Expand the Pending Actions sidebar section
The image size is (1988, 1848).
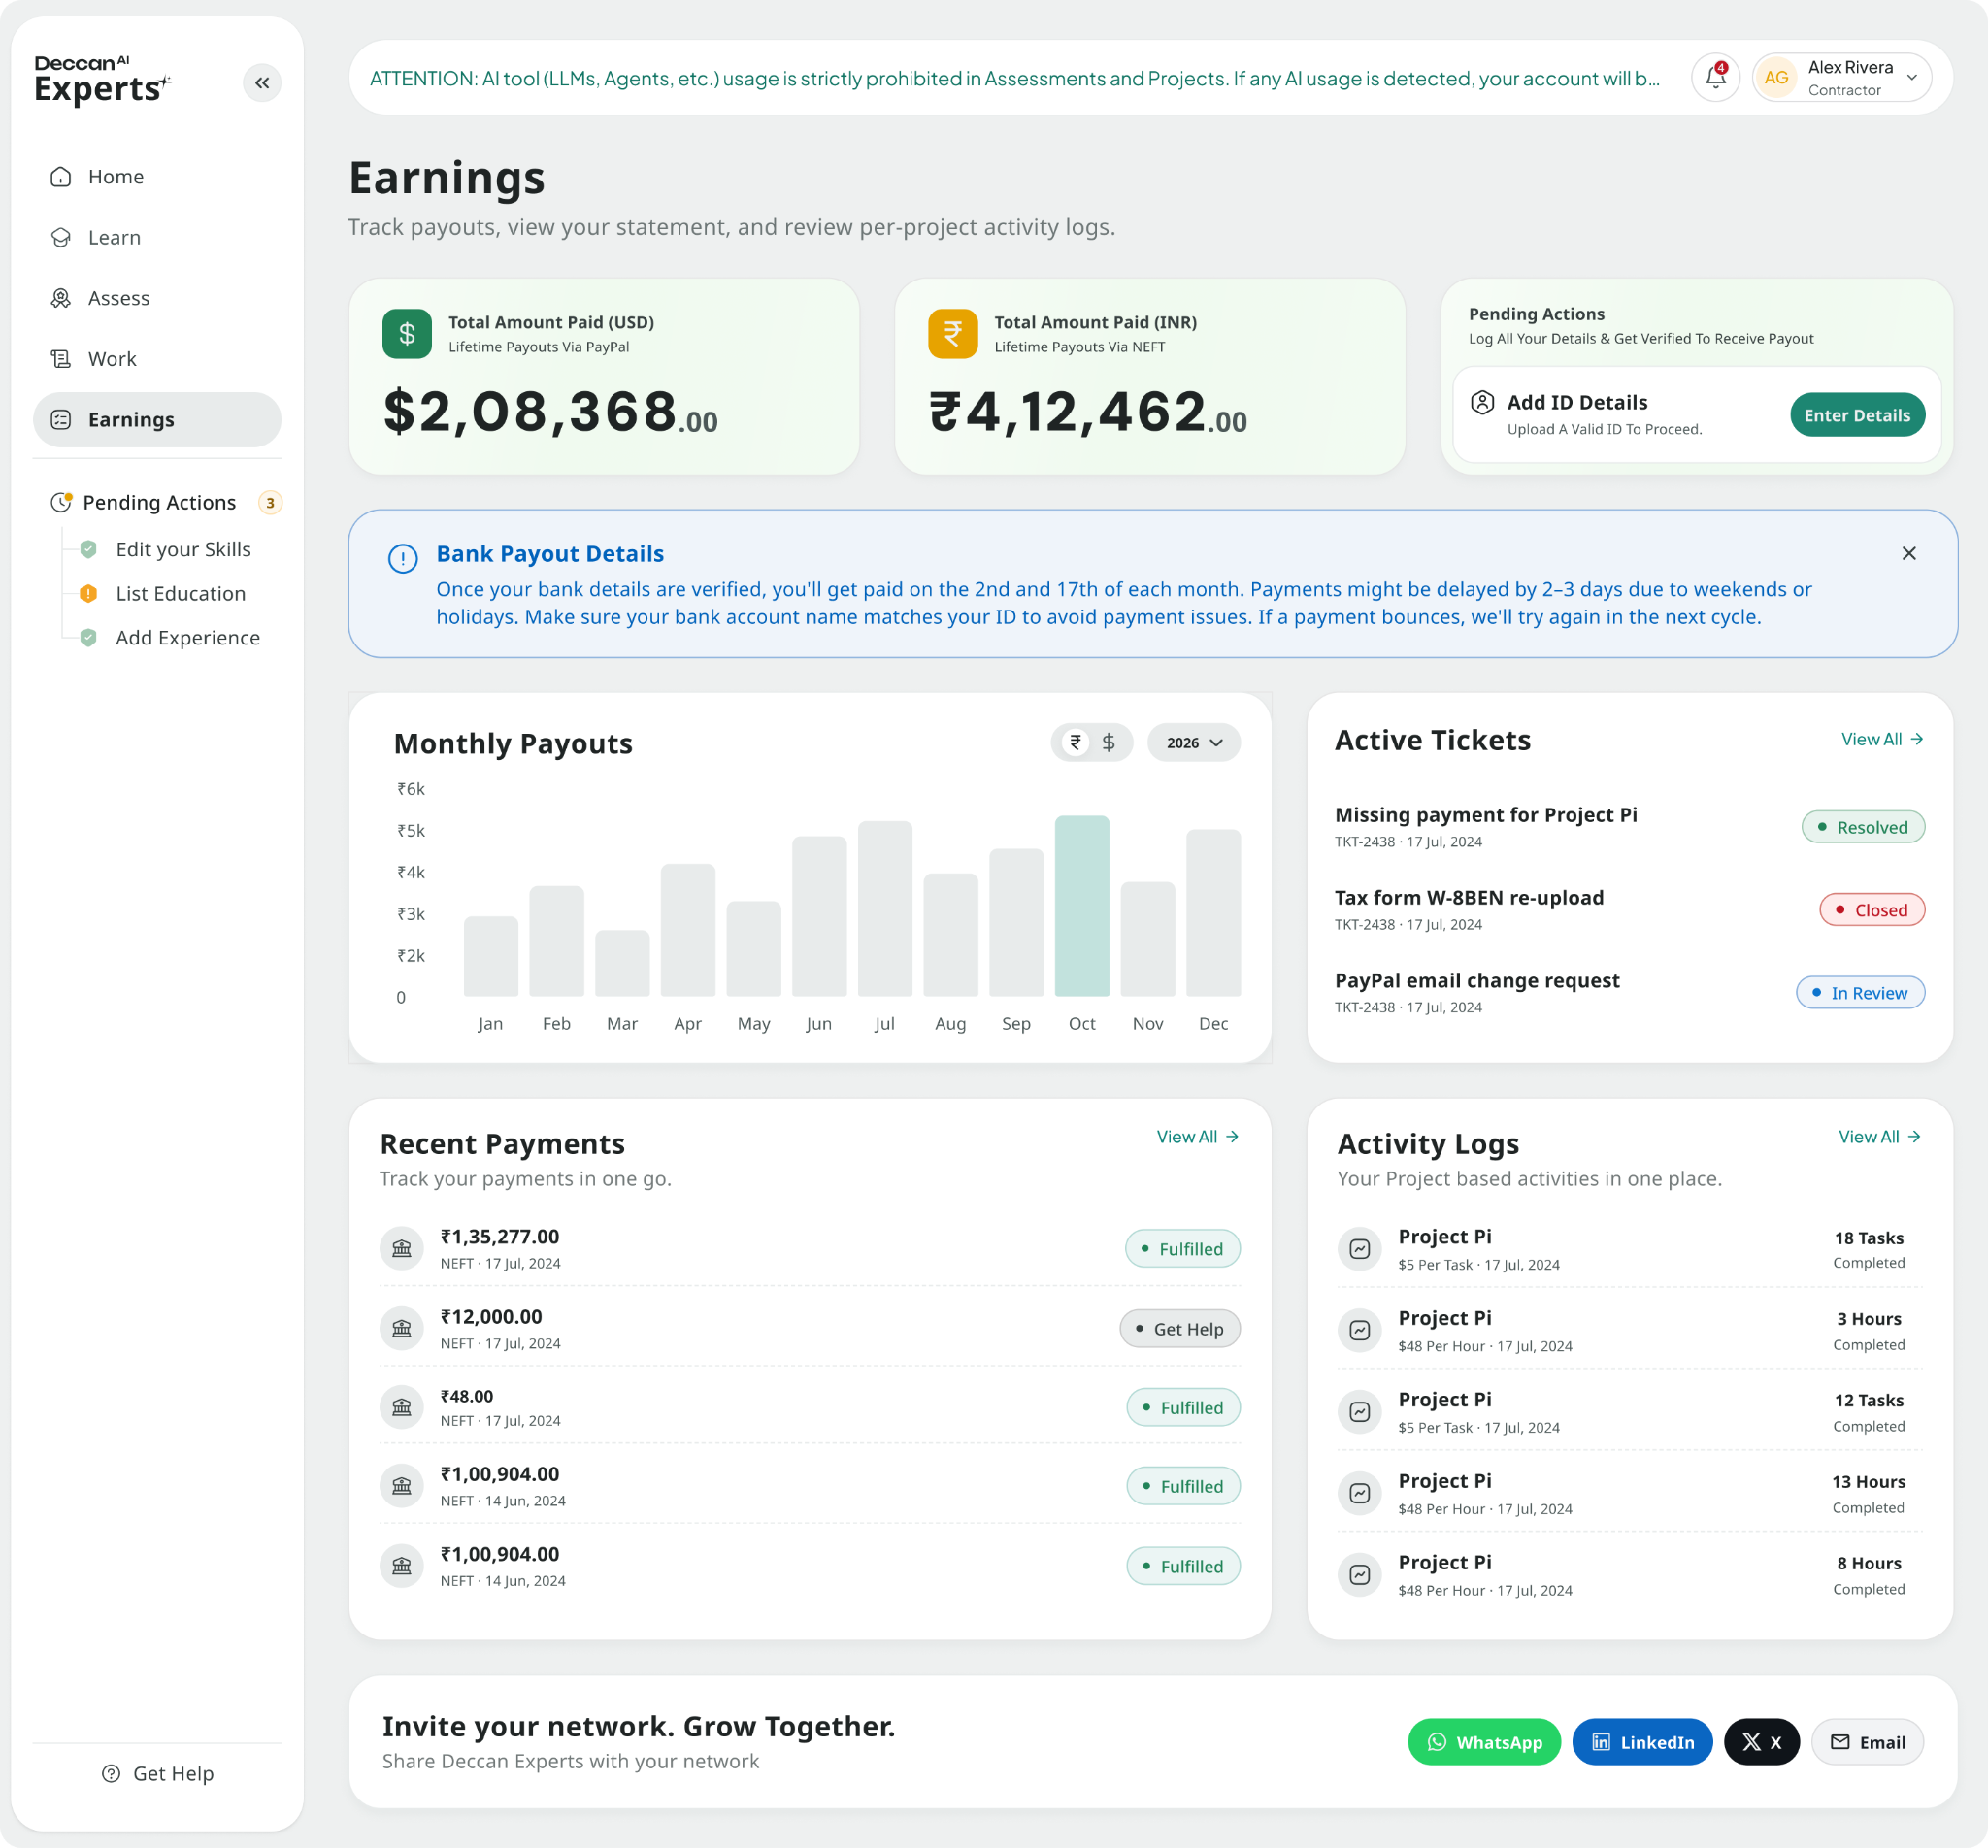point(157,502)
